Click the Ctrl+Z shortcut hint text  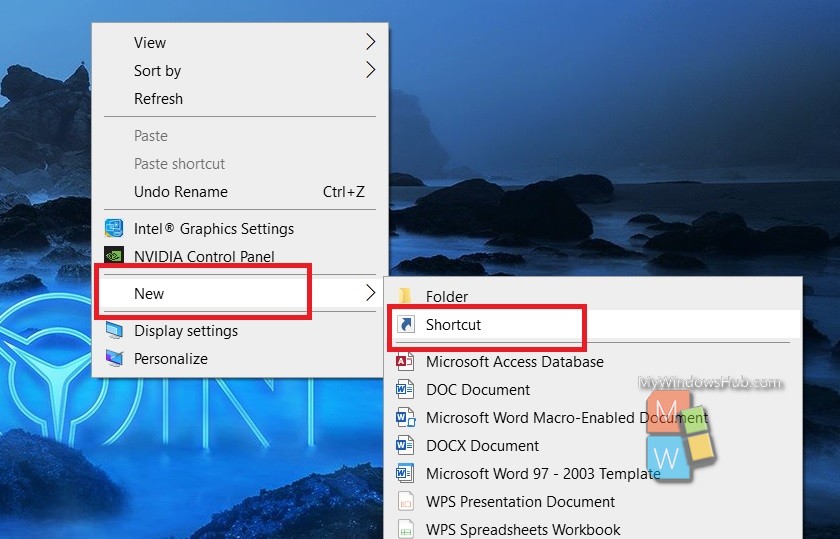coord(343,191)
